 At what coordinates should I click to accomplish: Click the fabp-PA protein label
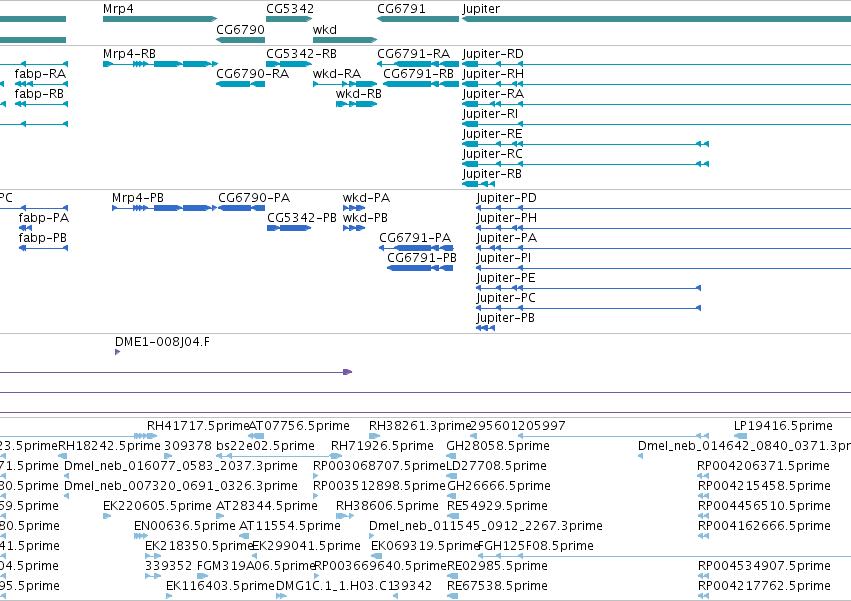(x=44, y=218)
